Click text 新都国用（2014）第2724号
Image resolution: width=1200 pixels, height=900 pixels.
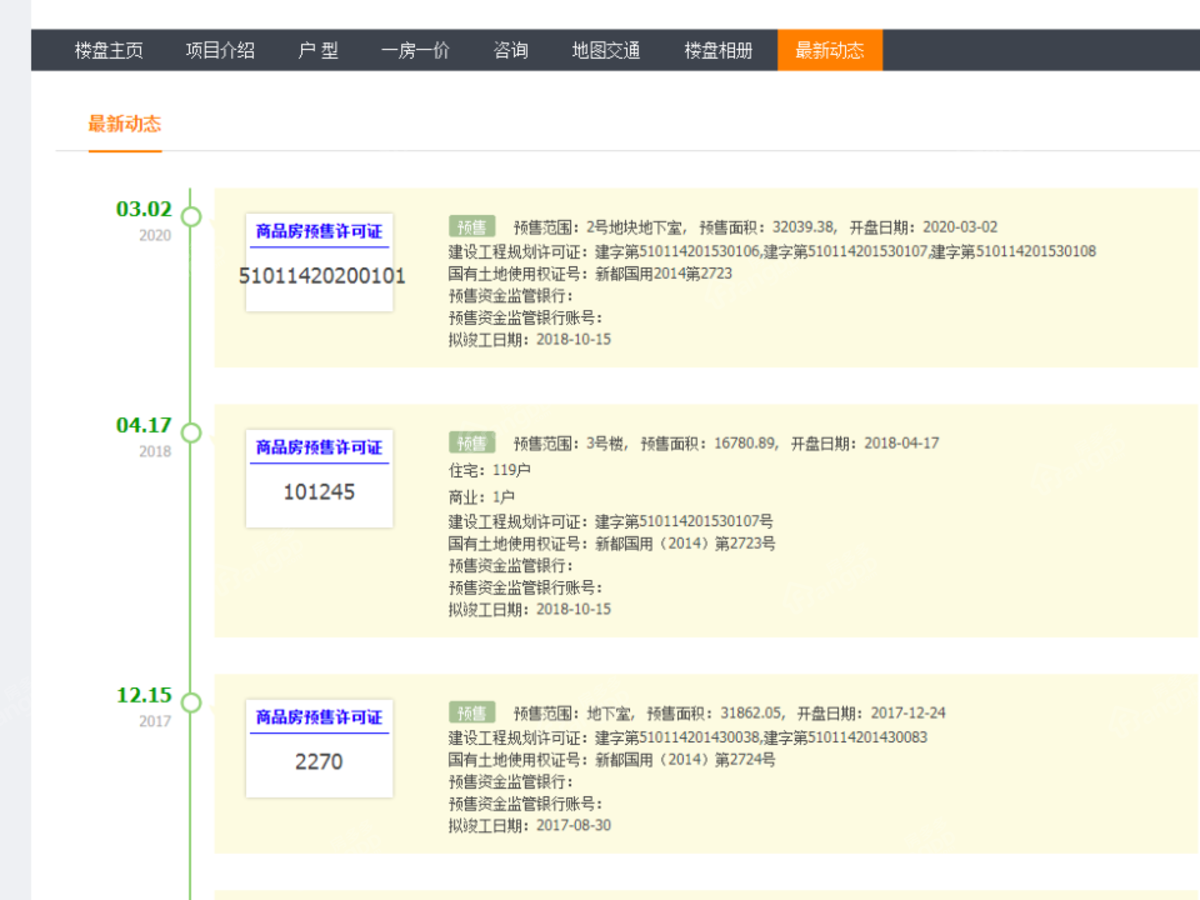click(685, 759)
